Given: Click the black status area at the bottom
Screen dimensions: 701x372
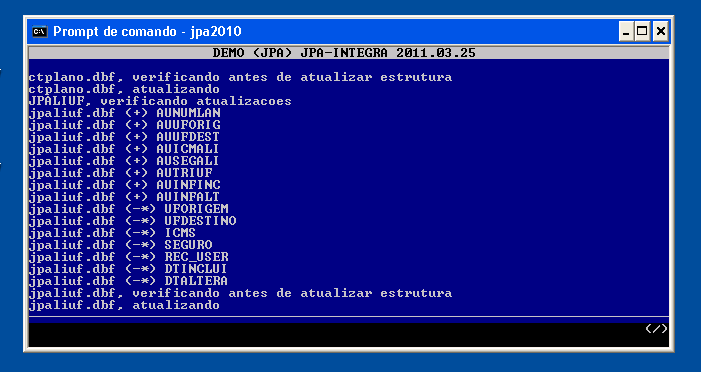Looking at the screenshot, I should click(349, 334).
